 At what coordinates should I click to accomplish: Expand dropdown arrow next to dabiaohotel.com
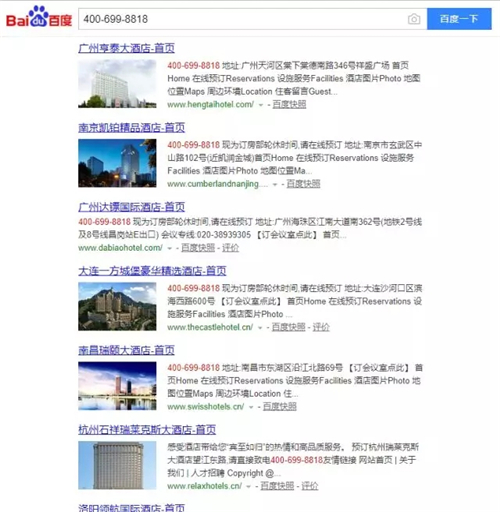click(170, 248)
